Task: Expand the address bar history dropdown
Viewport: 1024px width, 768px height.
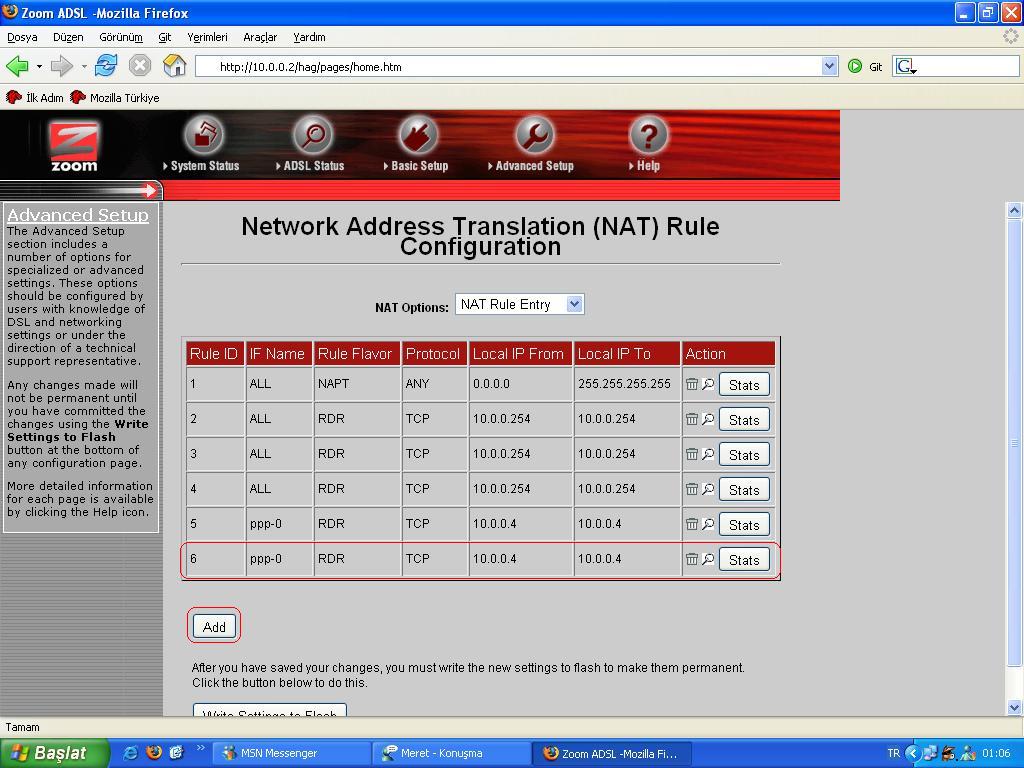Action: point(829,66)
